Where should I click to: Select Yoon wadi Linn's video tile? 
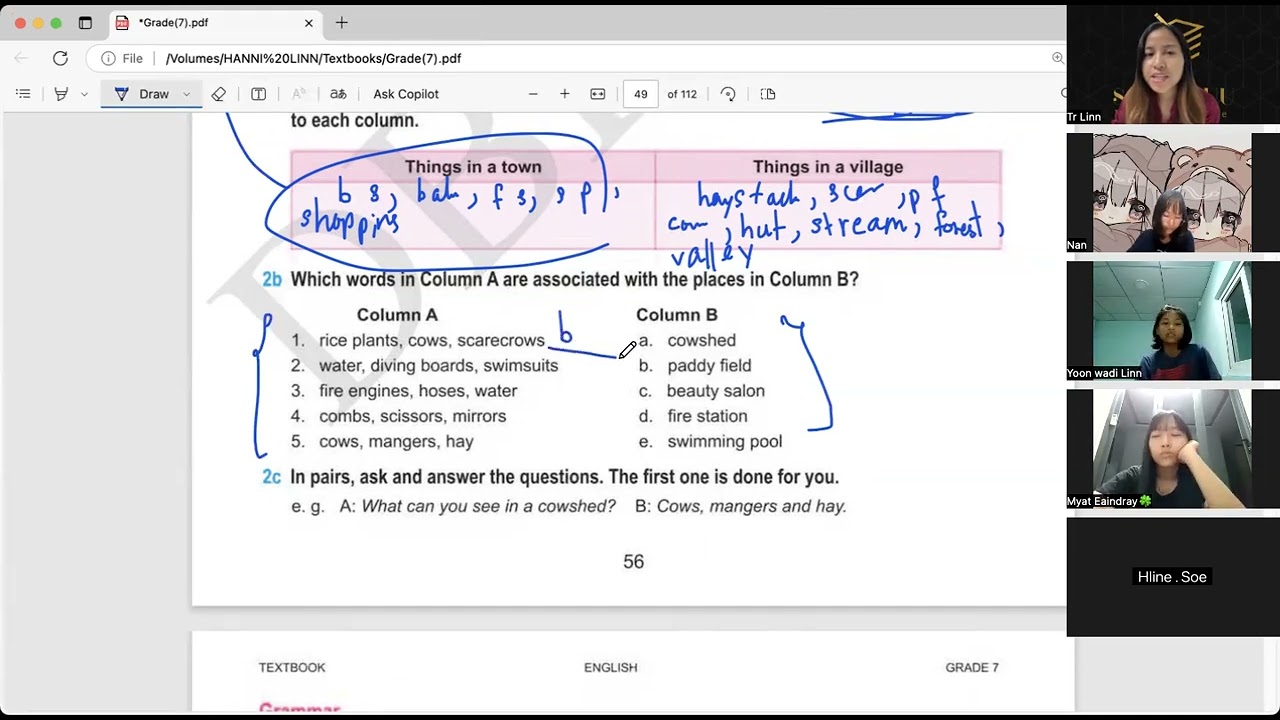pyautogui.click(x=1172, y=320)
